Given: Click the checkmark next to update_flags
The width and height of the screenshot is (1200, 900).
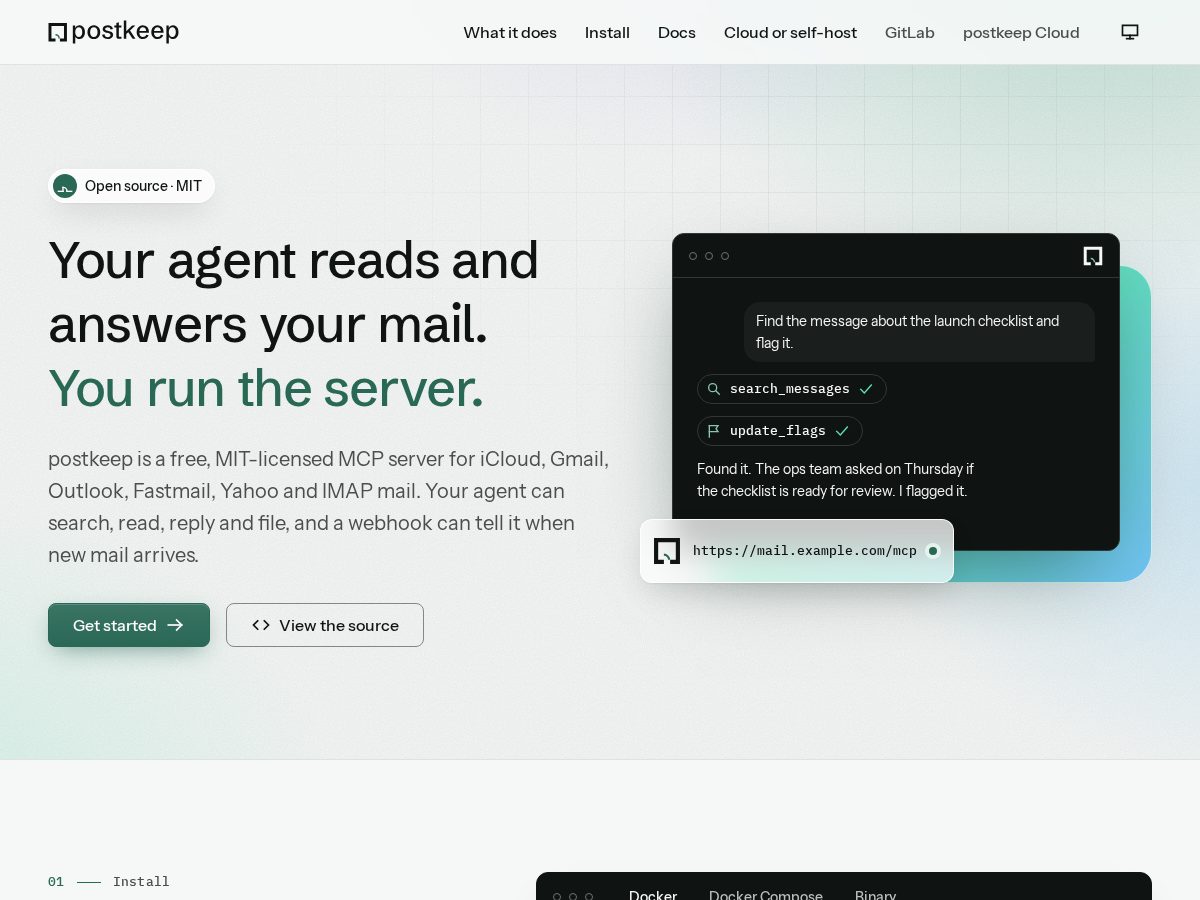Looking at the screenshot, I should pyautogui.click(x=842, y=431).
